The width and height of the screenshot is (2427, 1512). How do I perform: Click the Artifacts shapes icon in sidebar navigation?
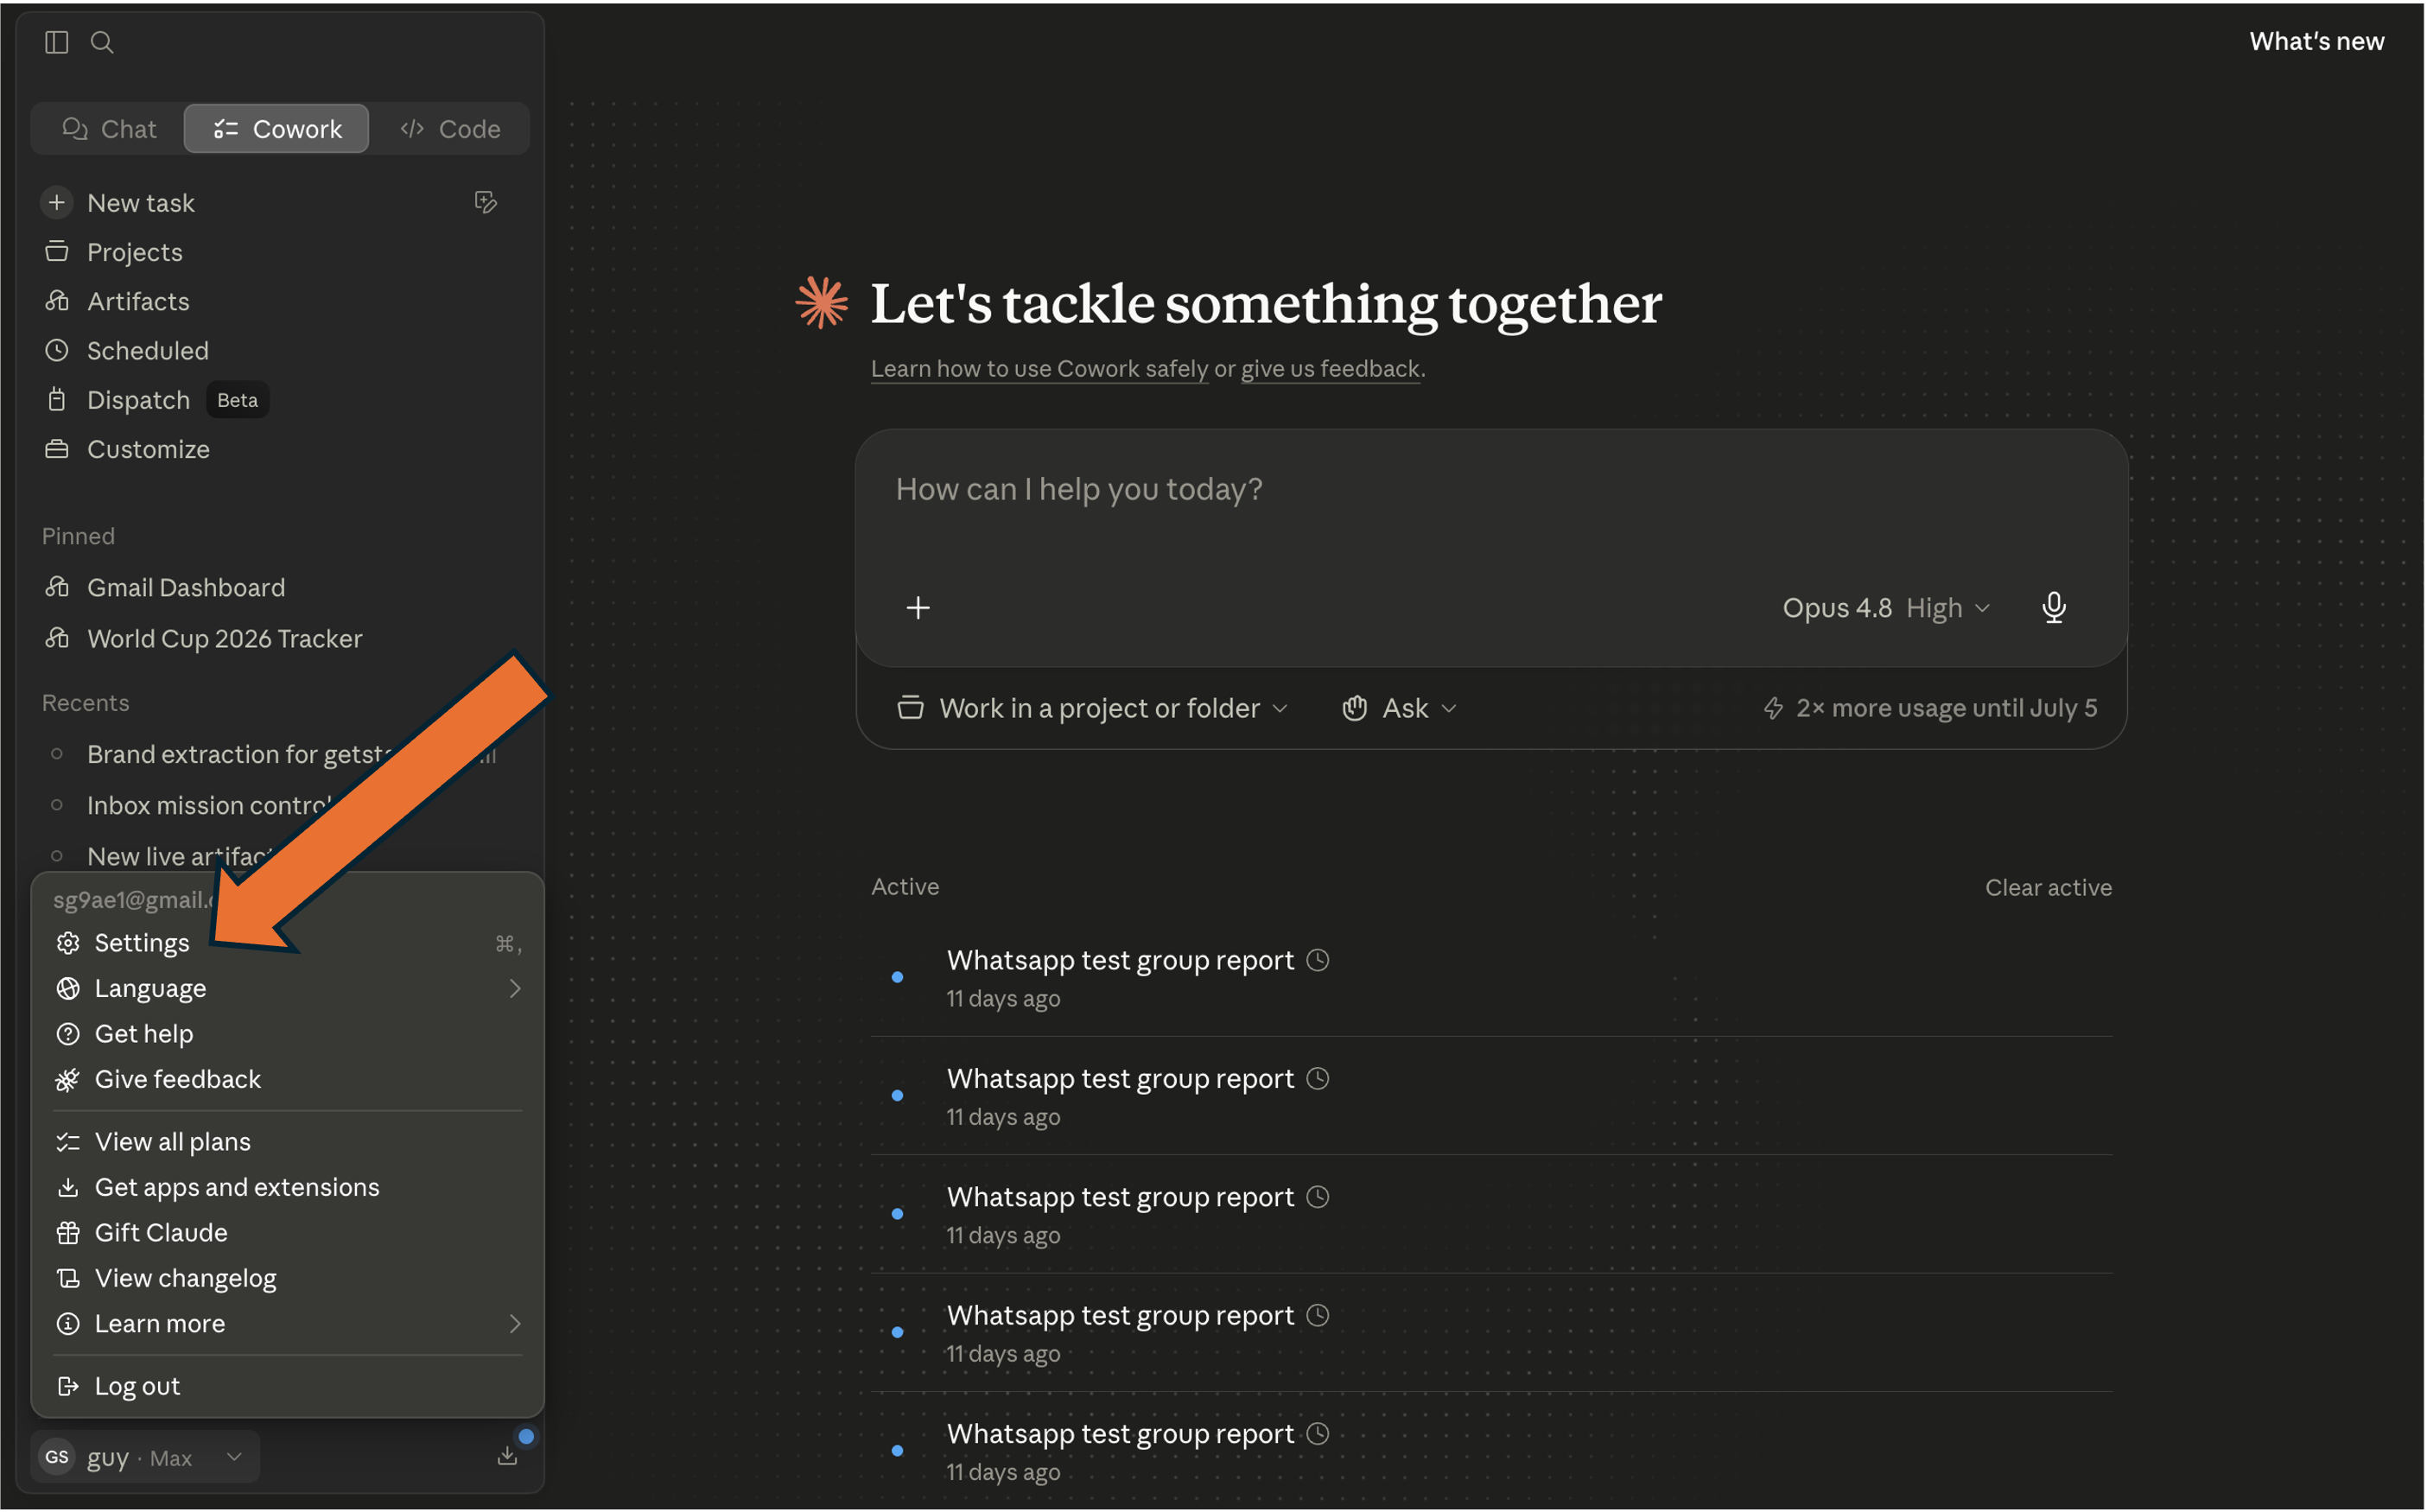tap(57, 301)
